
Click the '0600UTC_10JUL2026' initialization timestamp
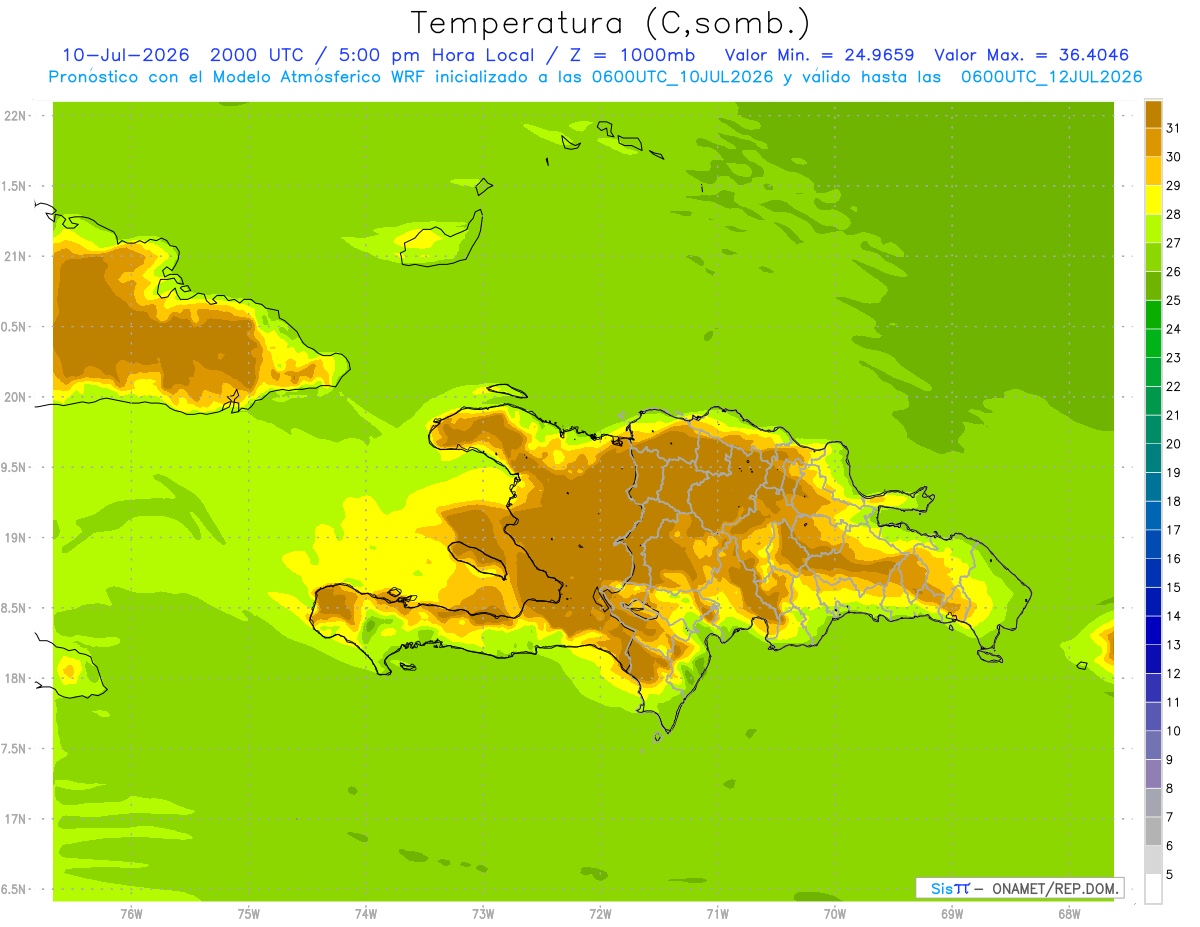click(x=678, y=76)
